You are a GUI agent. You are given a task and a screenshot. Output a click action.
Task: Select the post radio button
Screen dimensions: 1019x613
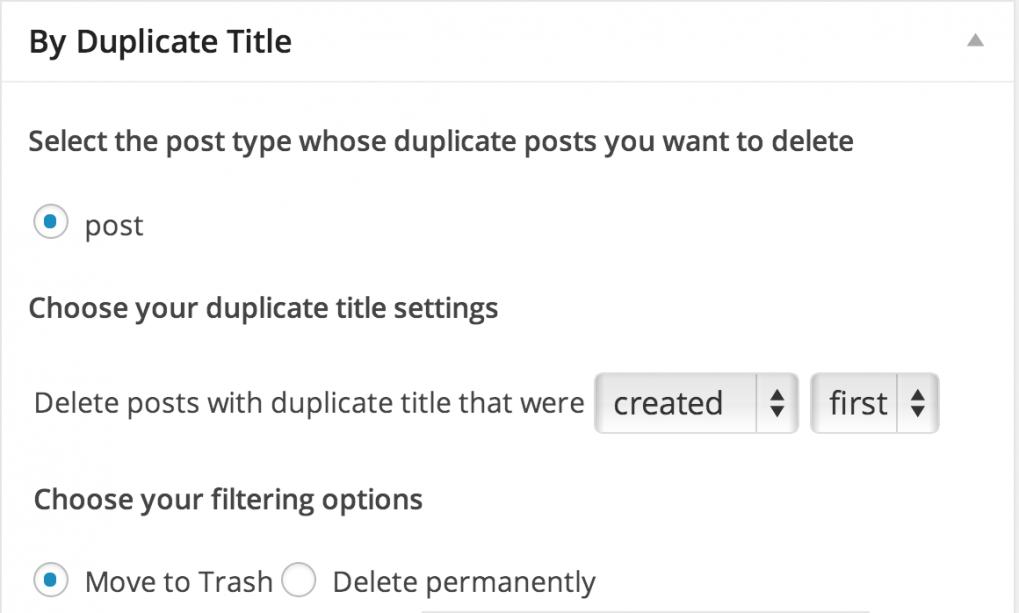tap(50, 224)
